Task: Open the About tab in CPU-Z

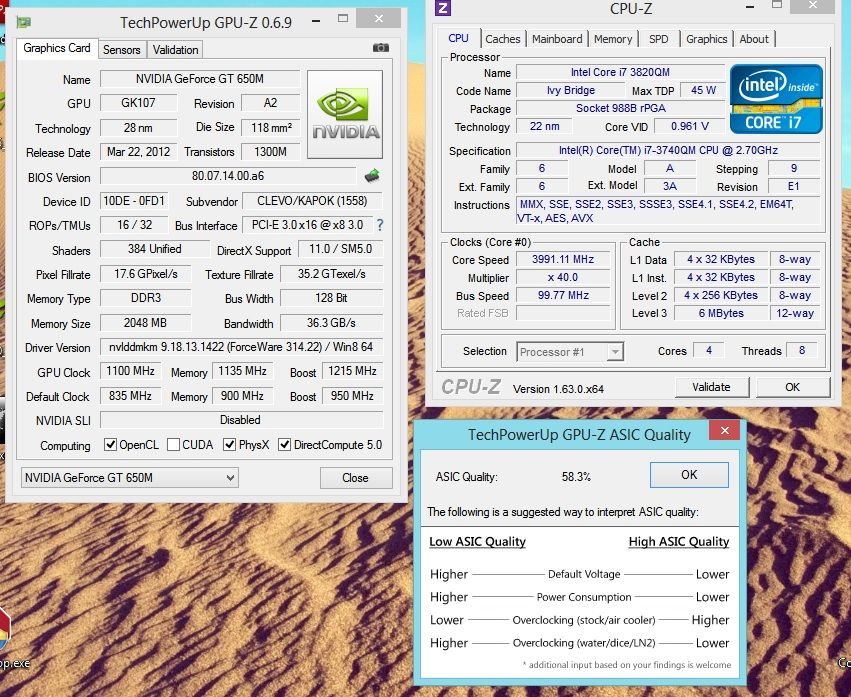Action: coord(754,39)
